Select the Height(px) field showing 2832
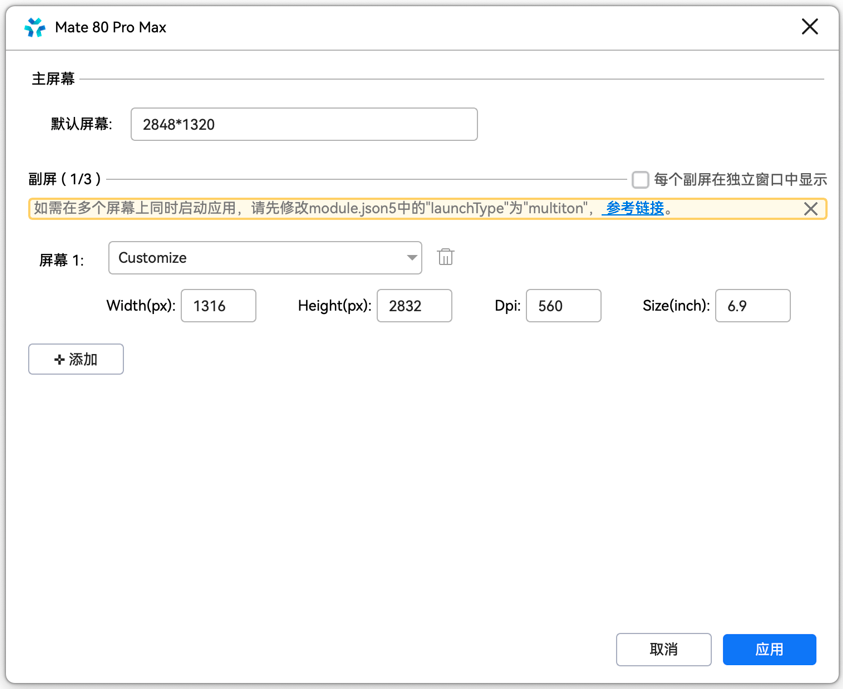 (414, 306)
